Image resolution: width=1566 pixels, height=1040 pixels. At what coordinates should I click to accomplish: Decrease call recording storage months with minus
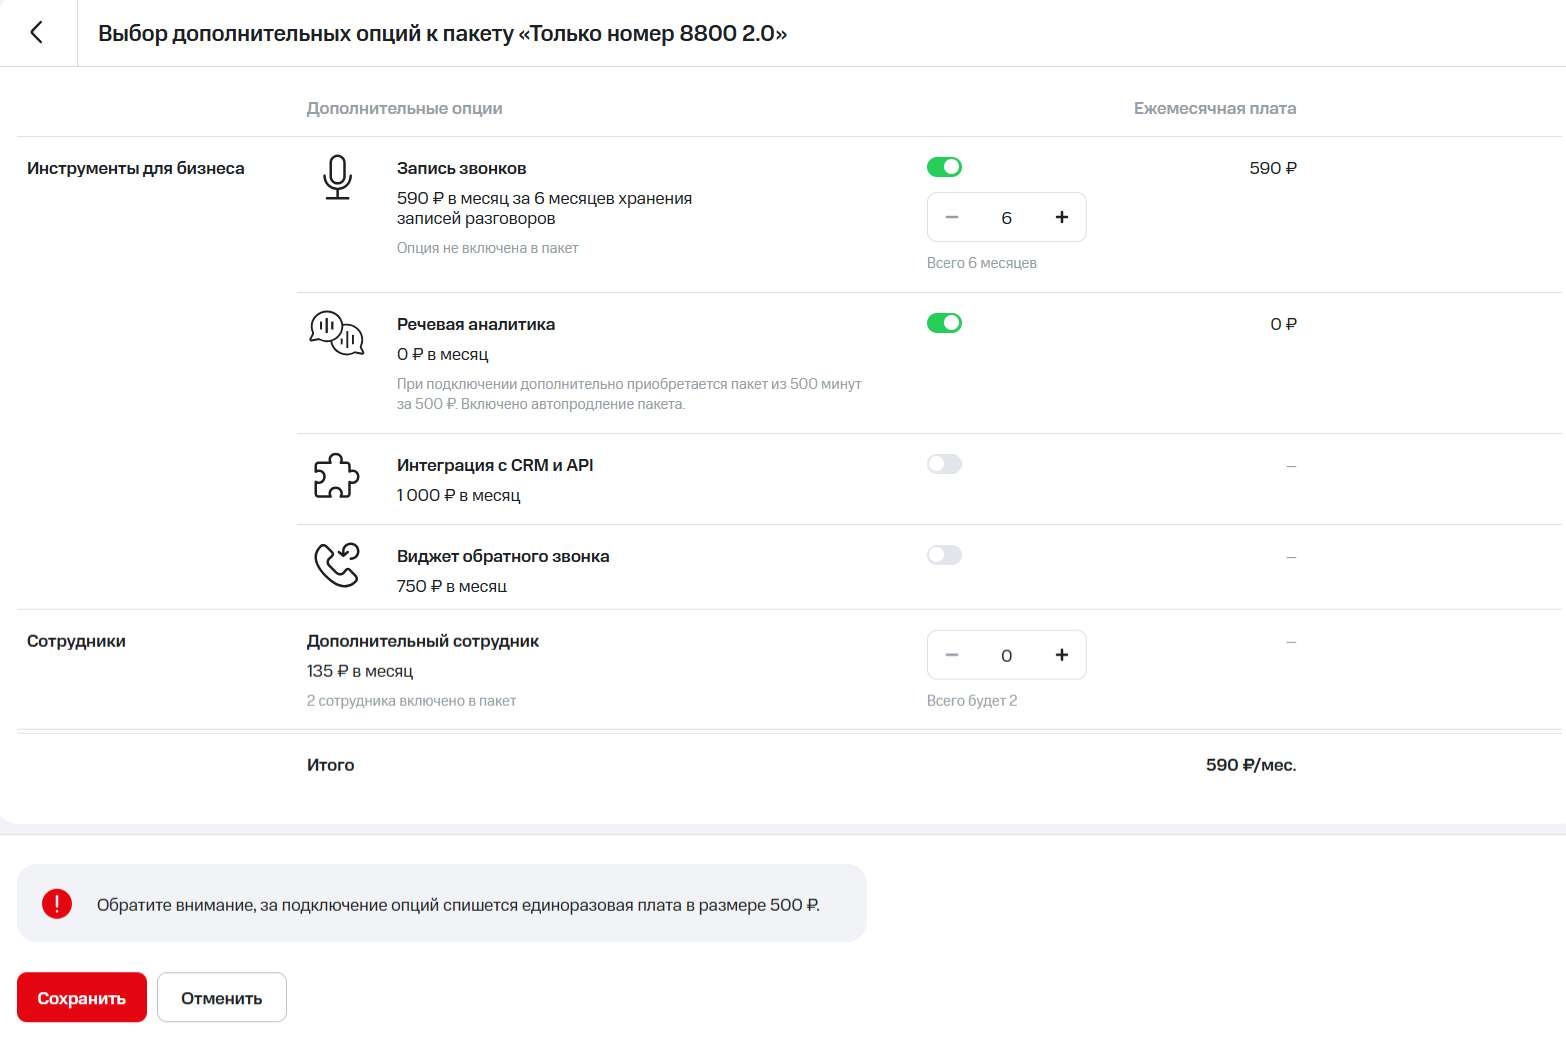(x=952, y=217)
